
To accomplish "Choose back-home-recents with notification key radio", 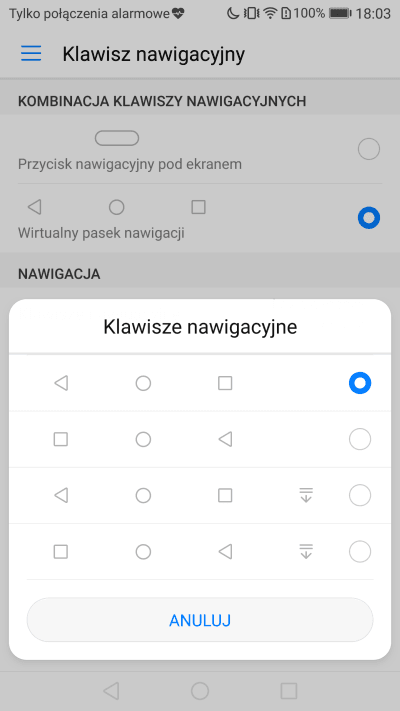I will tap(360, 495).
